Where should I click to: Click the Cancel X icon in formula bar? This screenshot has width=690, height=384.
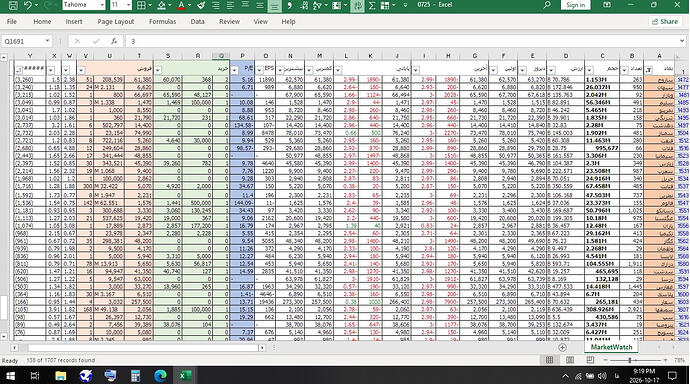click(x=77, y=41)
